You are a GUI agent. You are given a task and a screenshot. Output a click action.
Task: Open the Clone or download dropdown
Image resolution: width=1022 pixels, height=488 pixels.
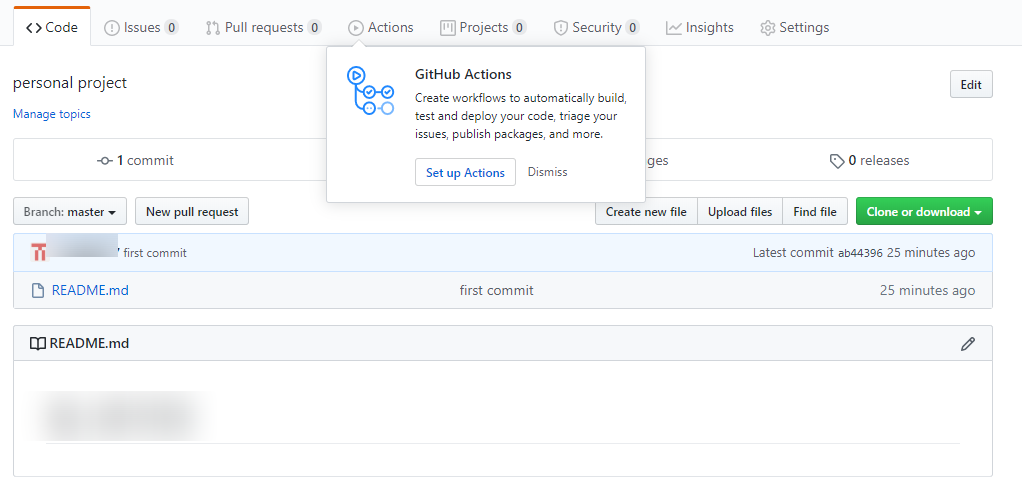pos(924,211)
